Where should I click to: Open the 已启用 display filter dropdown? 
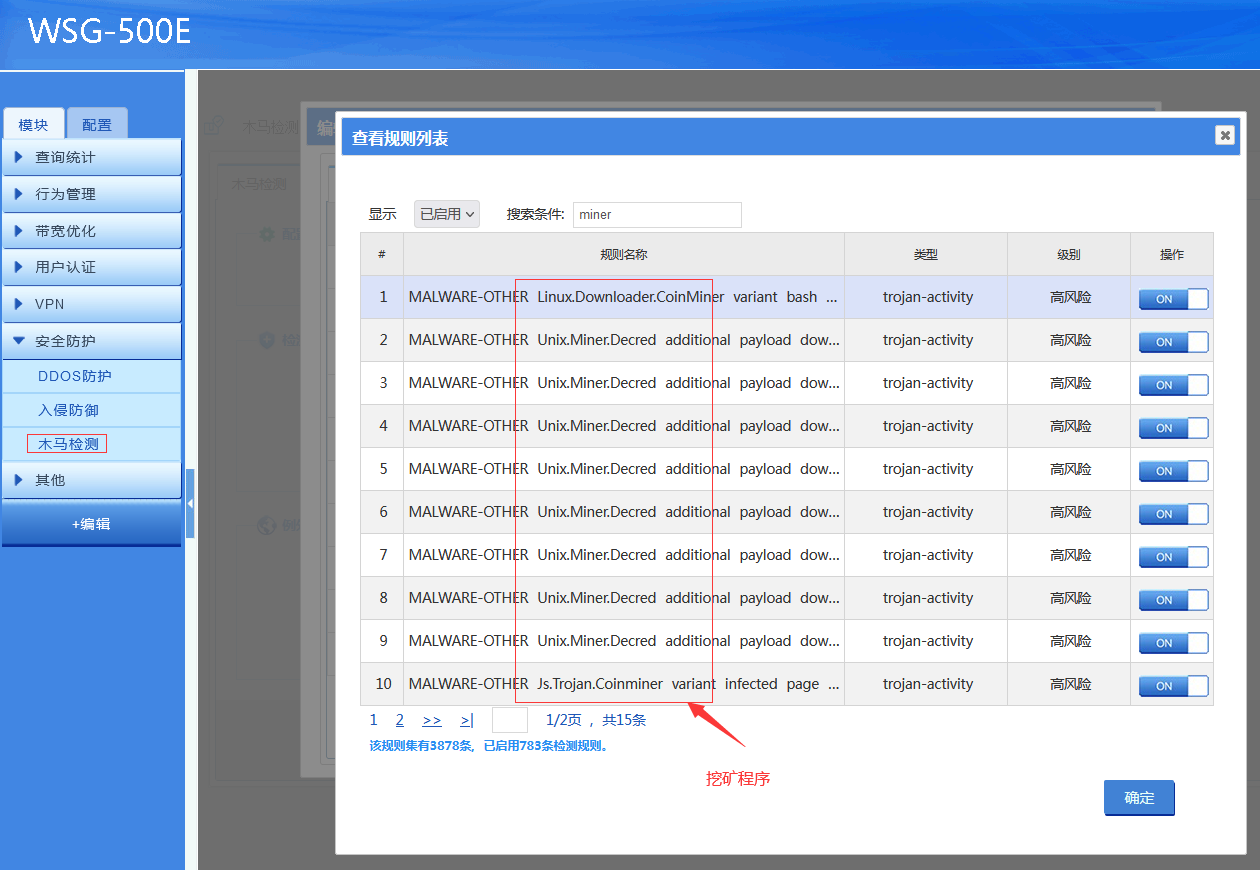click(447, 214)
